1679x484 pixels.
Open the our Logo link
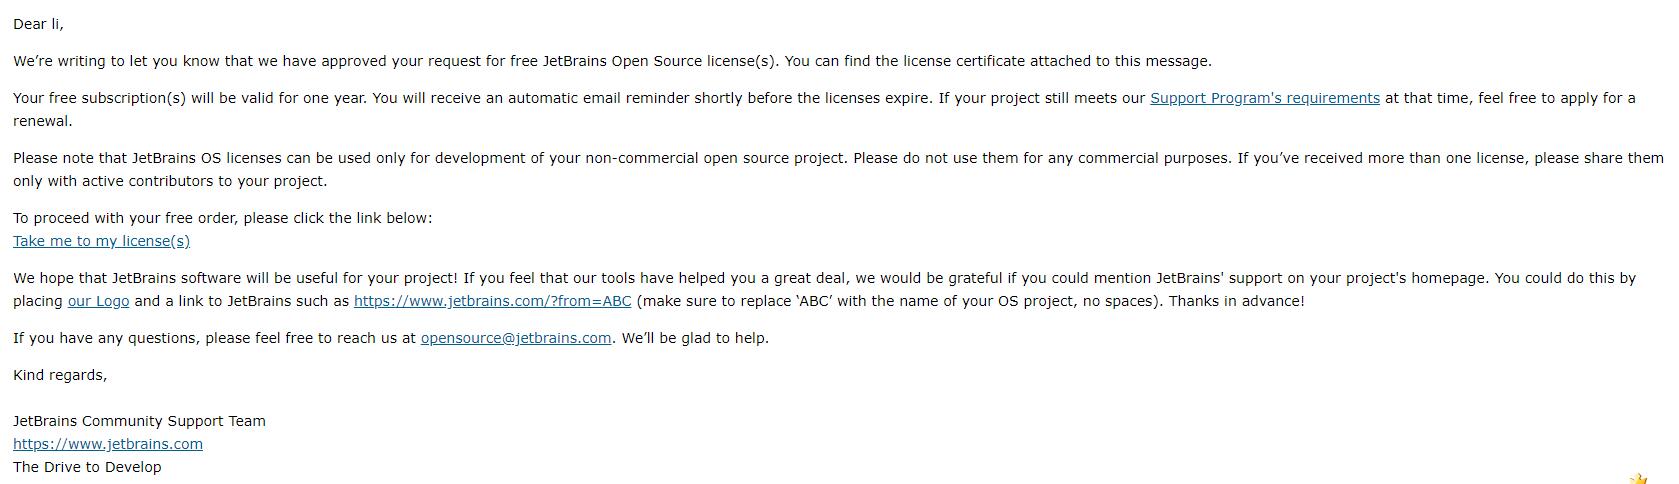pos(98,301)
